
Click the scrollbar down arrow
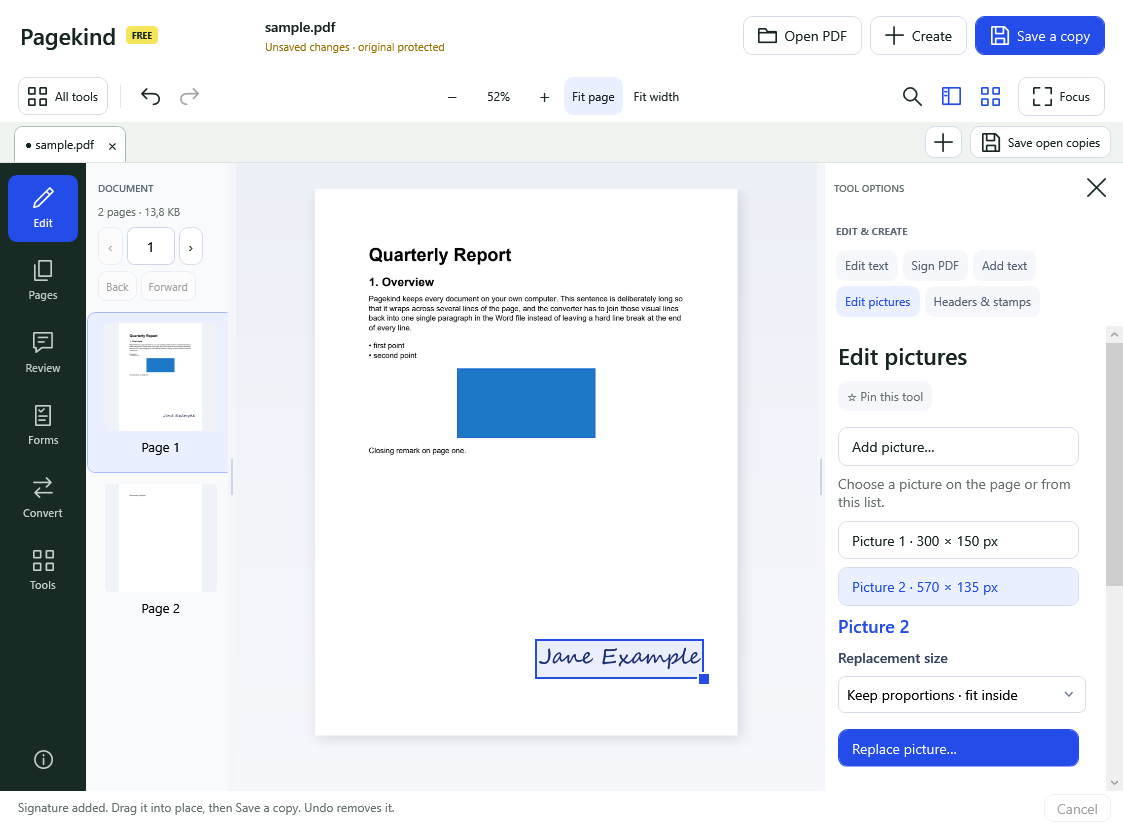(1114, 783)
